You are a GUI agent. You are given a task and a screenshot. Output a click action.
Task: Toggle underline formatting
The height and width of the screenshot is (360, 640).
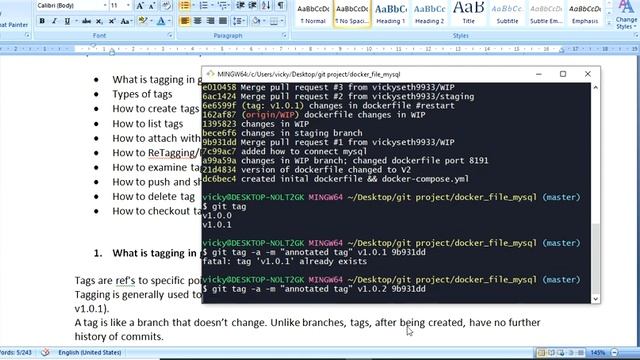(67, 21)
